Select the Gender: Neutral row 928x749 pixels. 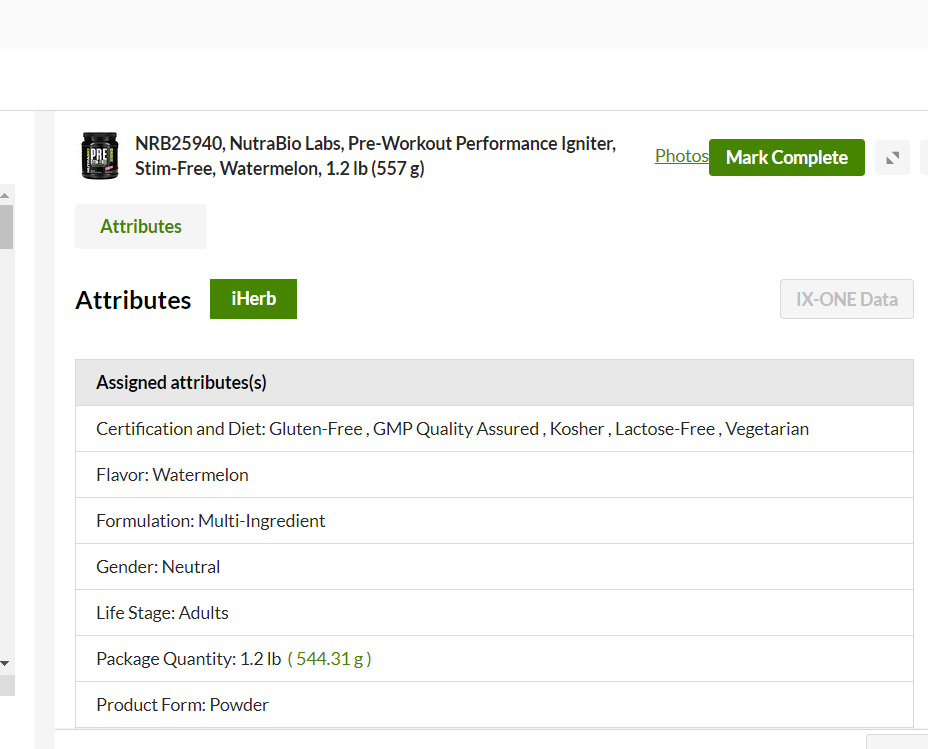tap(494, 567)
